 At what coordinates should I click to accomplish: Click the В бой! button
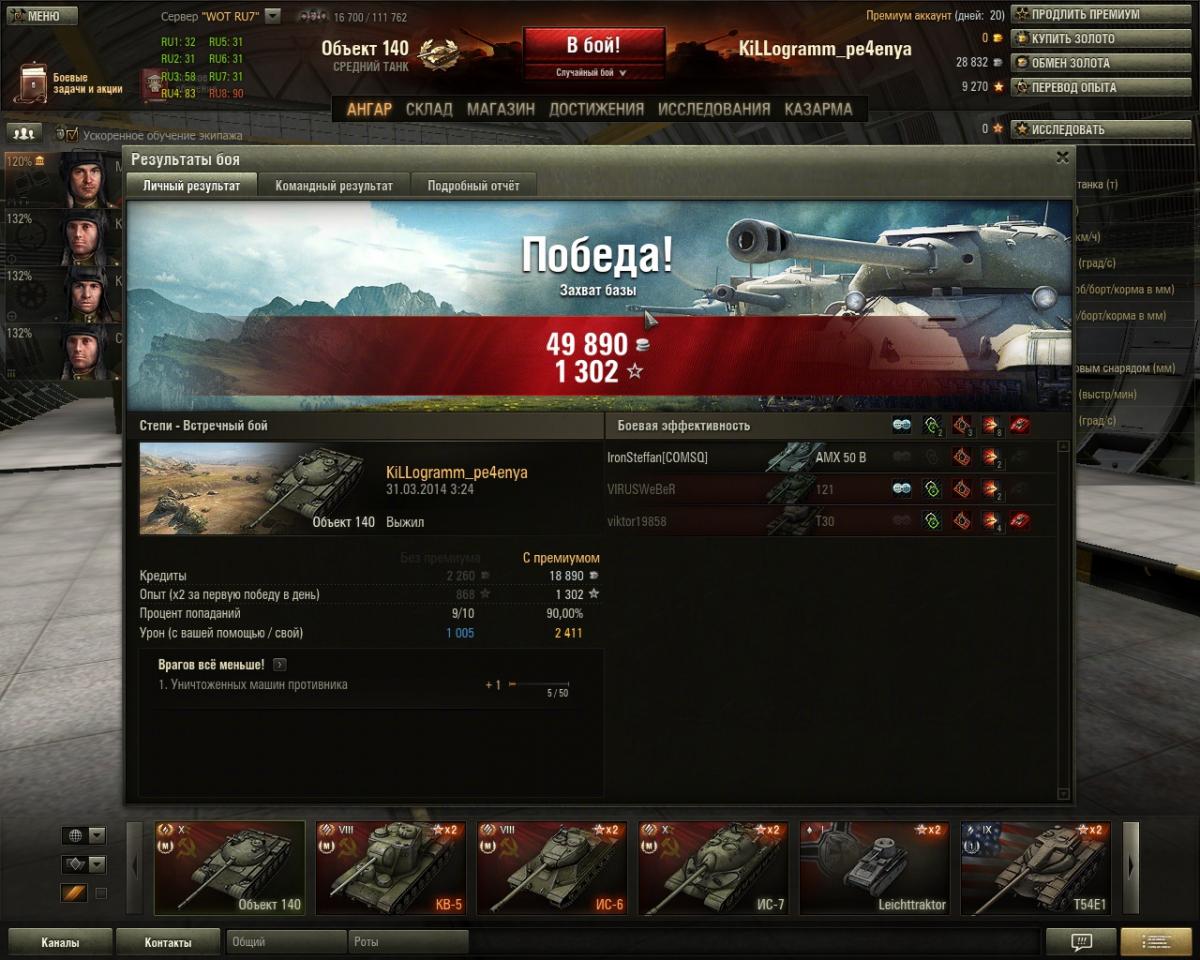[593, 46]
